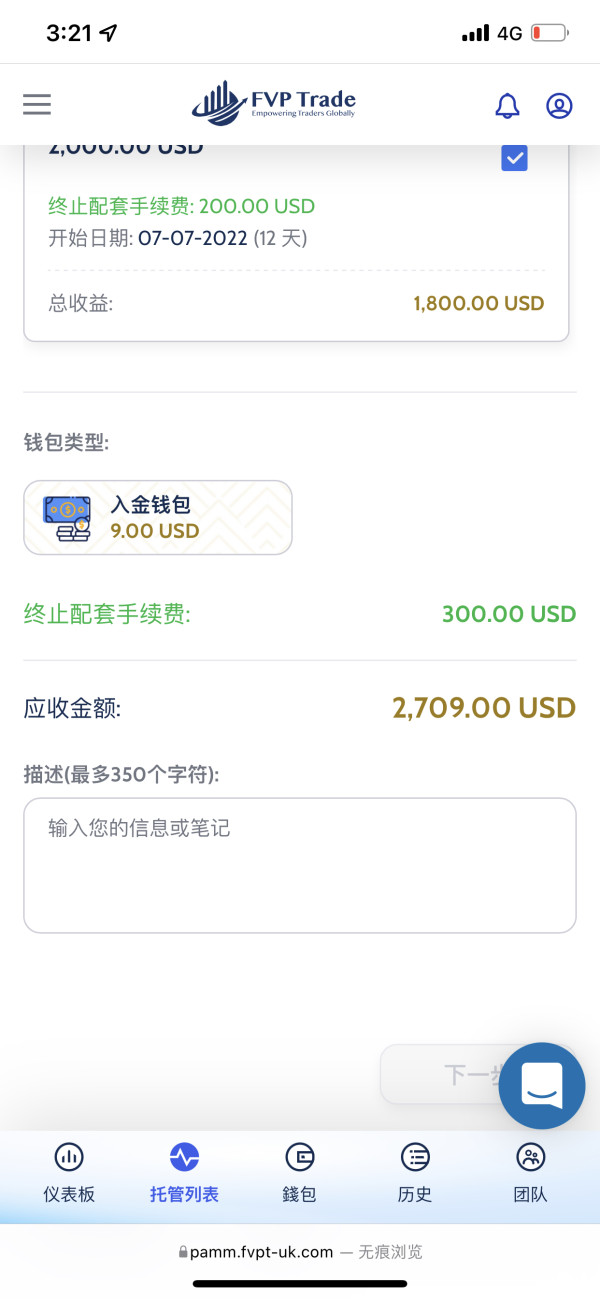Tap the team icon in bottom bar

(x=530, y=1157)
